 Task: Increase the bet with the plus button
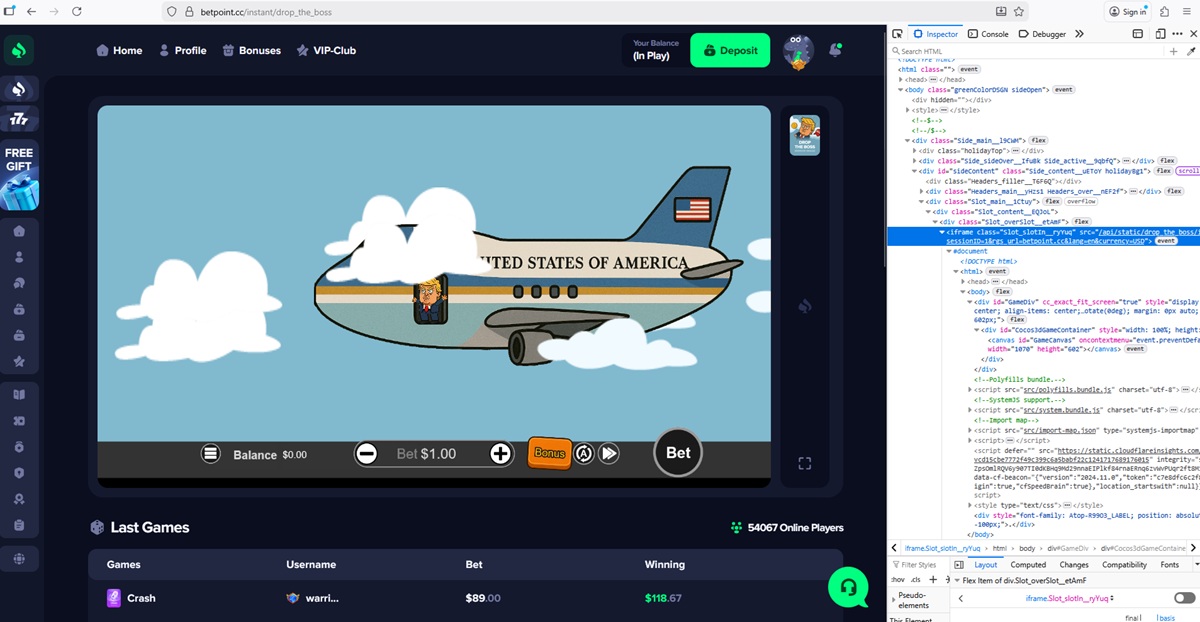(x=500, y=454)
